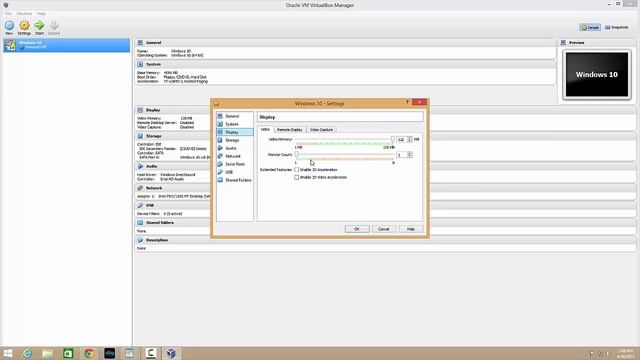Click the New machine toolbar icon

[9, 27]
